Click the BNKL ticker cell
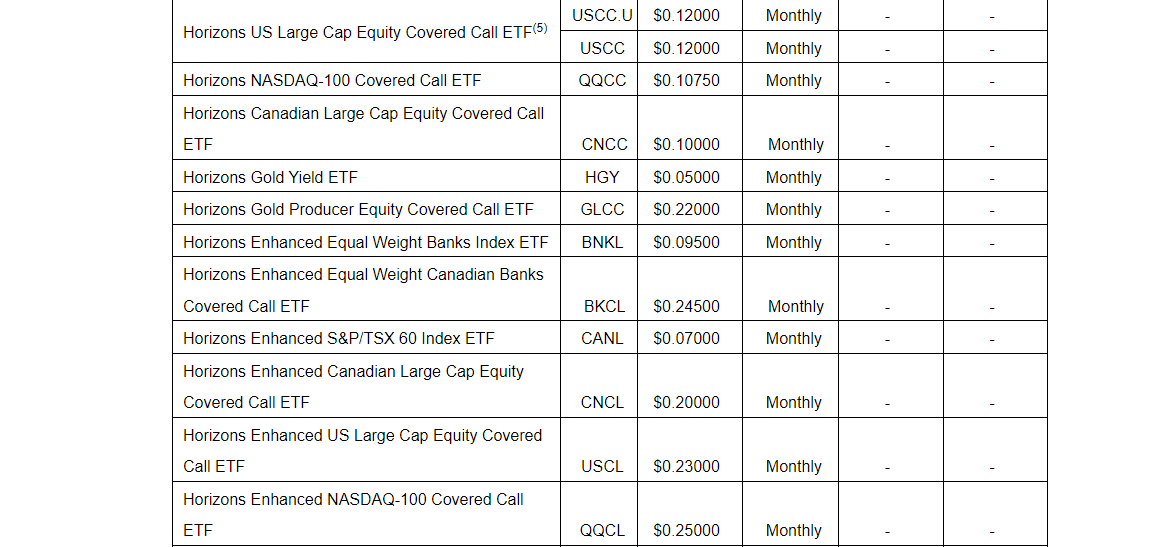This screenshot has width=1149, height=547. [602, 242]
